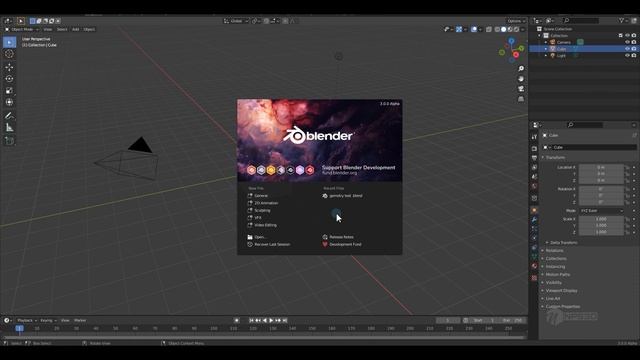
Task: Open the Tool properties tab
Action: (534, 137)
